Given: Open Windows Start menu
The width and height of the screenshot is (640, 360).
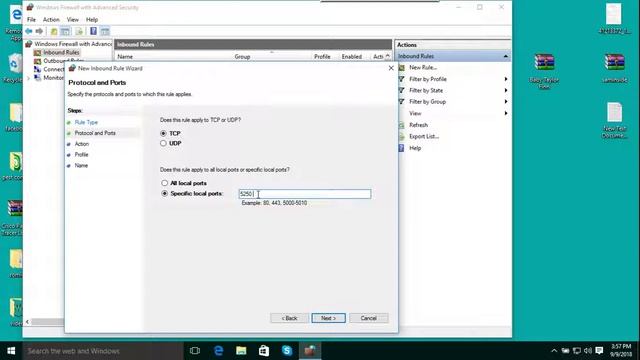Looking at the screenshot, I should (x=11, y=351).
